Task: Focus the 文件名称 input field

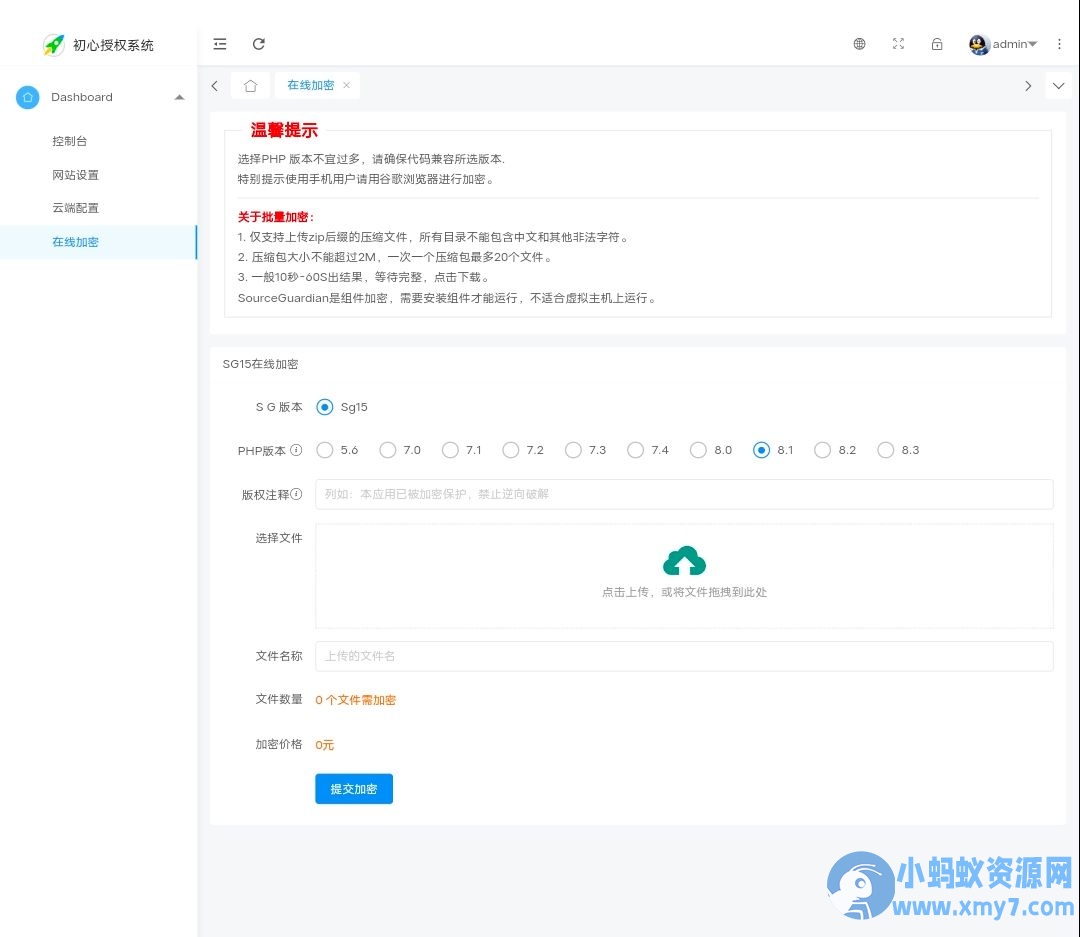Action: pyautogui.click(x=684, y=656)
